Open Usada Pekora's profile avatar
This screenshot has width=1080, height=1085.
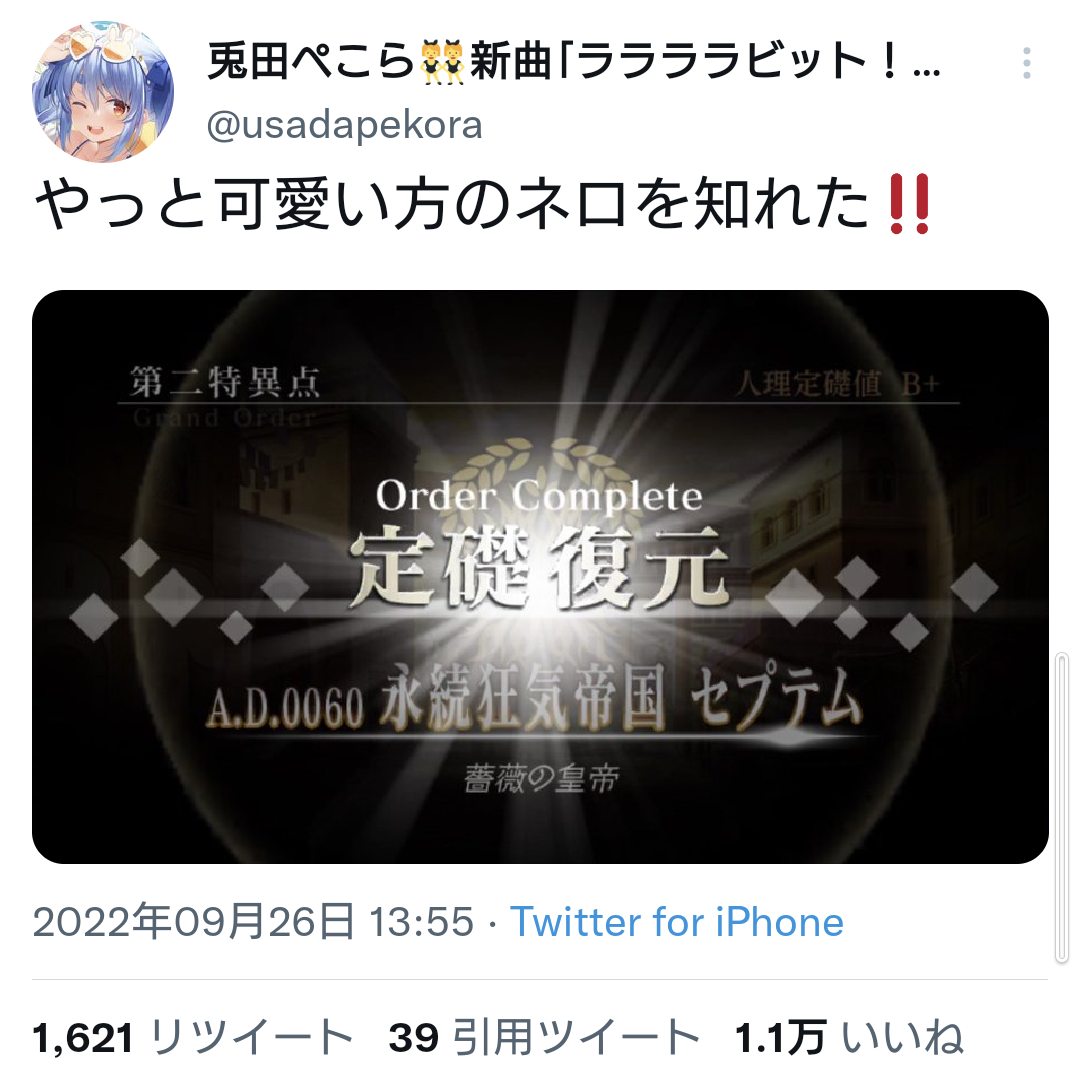click(x=103, y=91)
